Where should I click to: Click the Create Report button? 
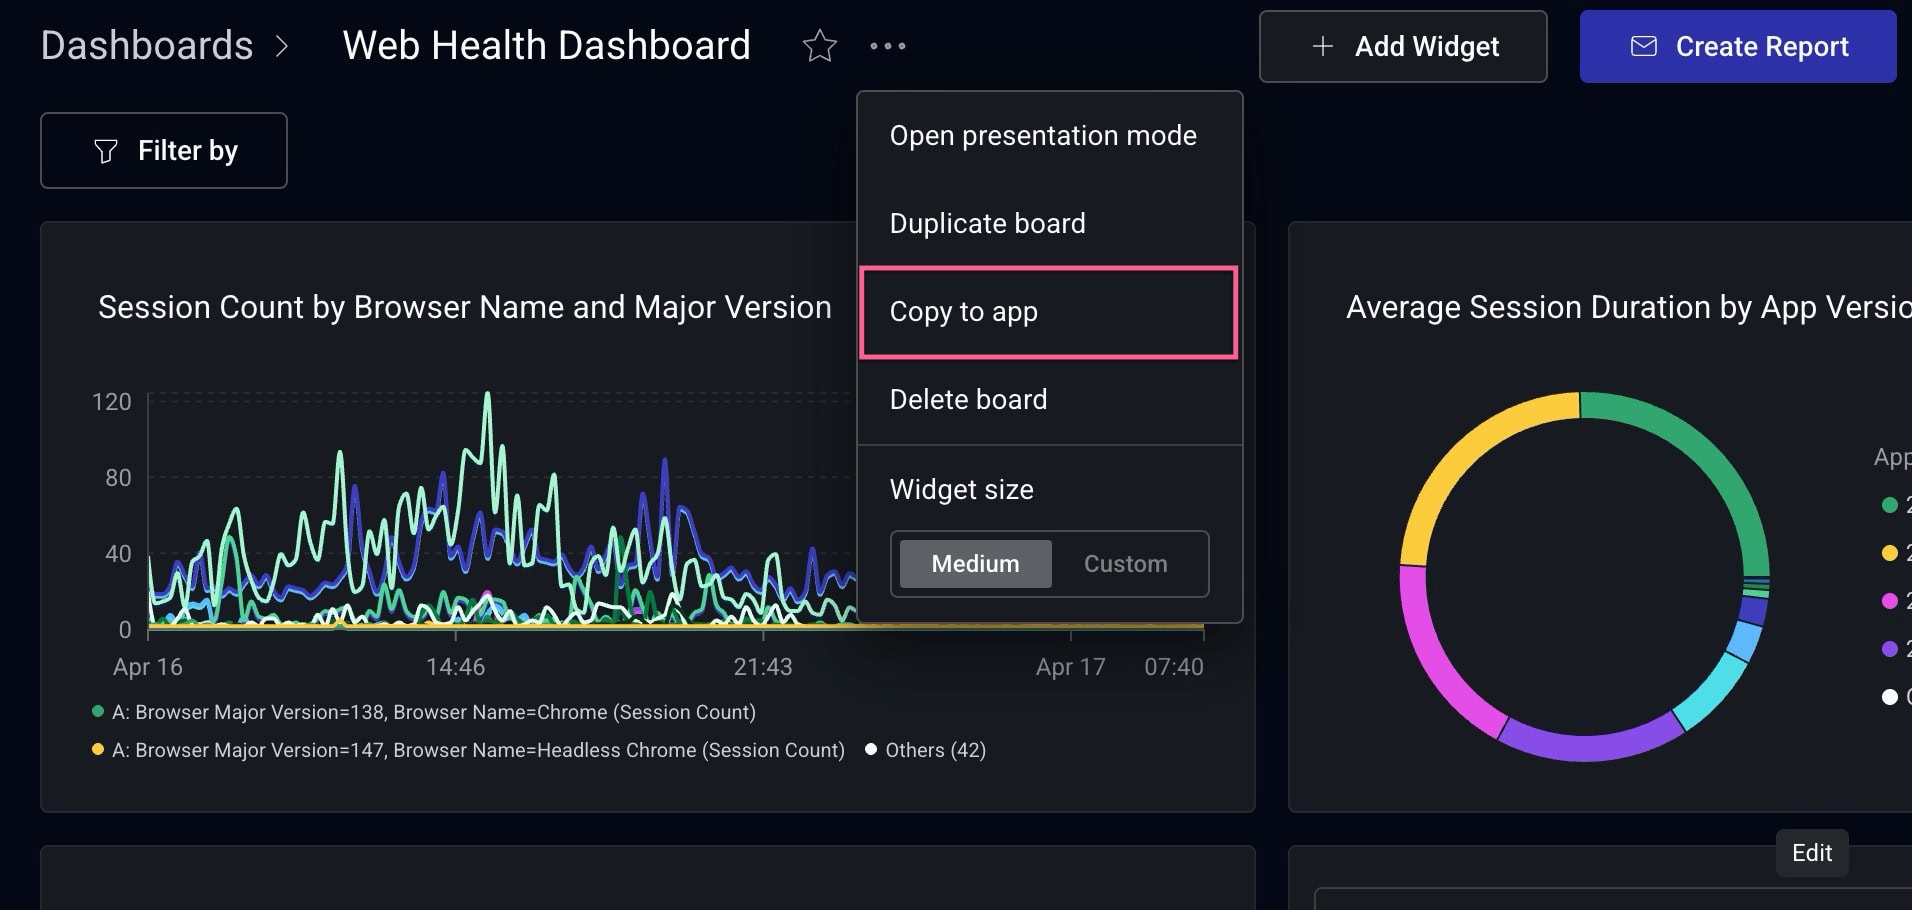pos(1737,46)
